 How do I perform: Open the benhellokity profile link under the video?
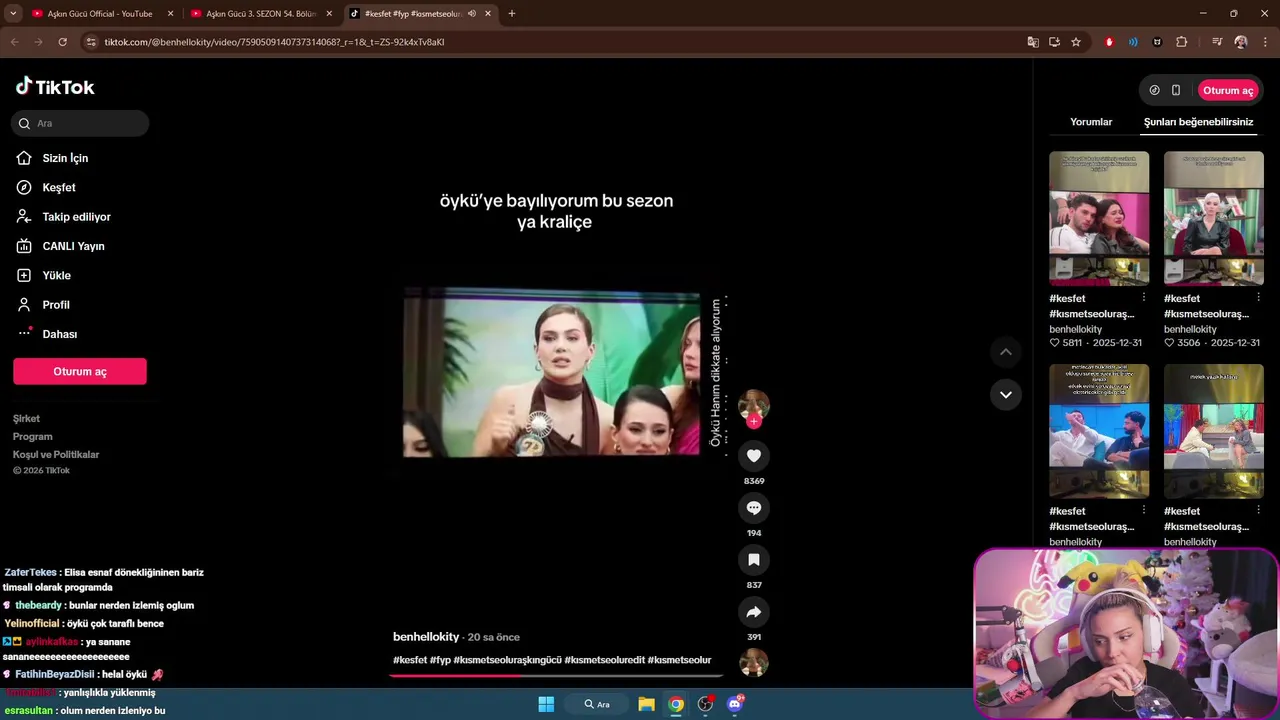tap(426, 637)
